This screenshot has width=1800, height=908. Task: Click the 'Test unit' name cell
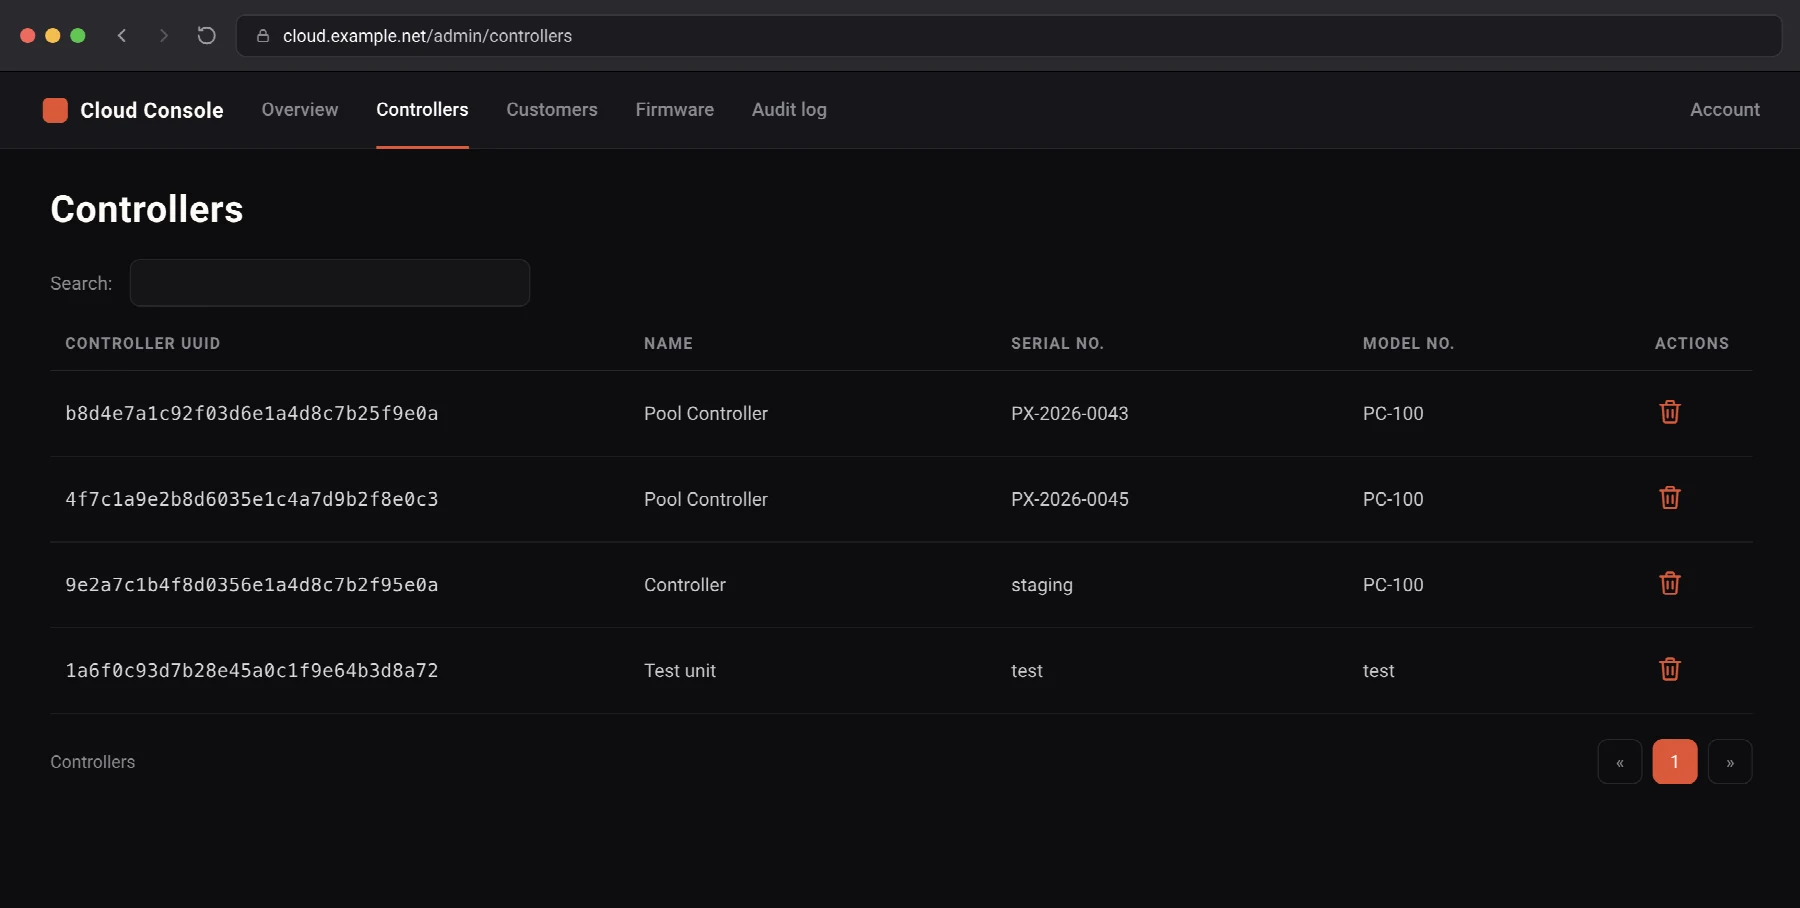tap(680, 671)
